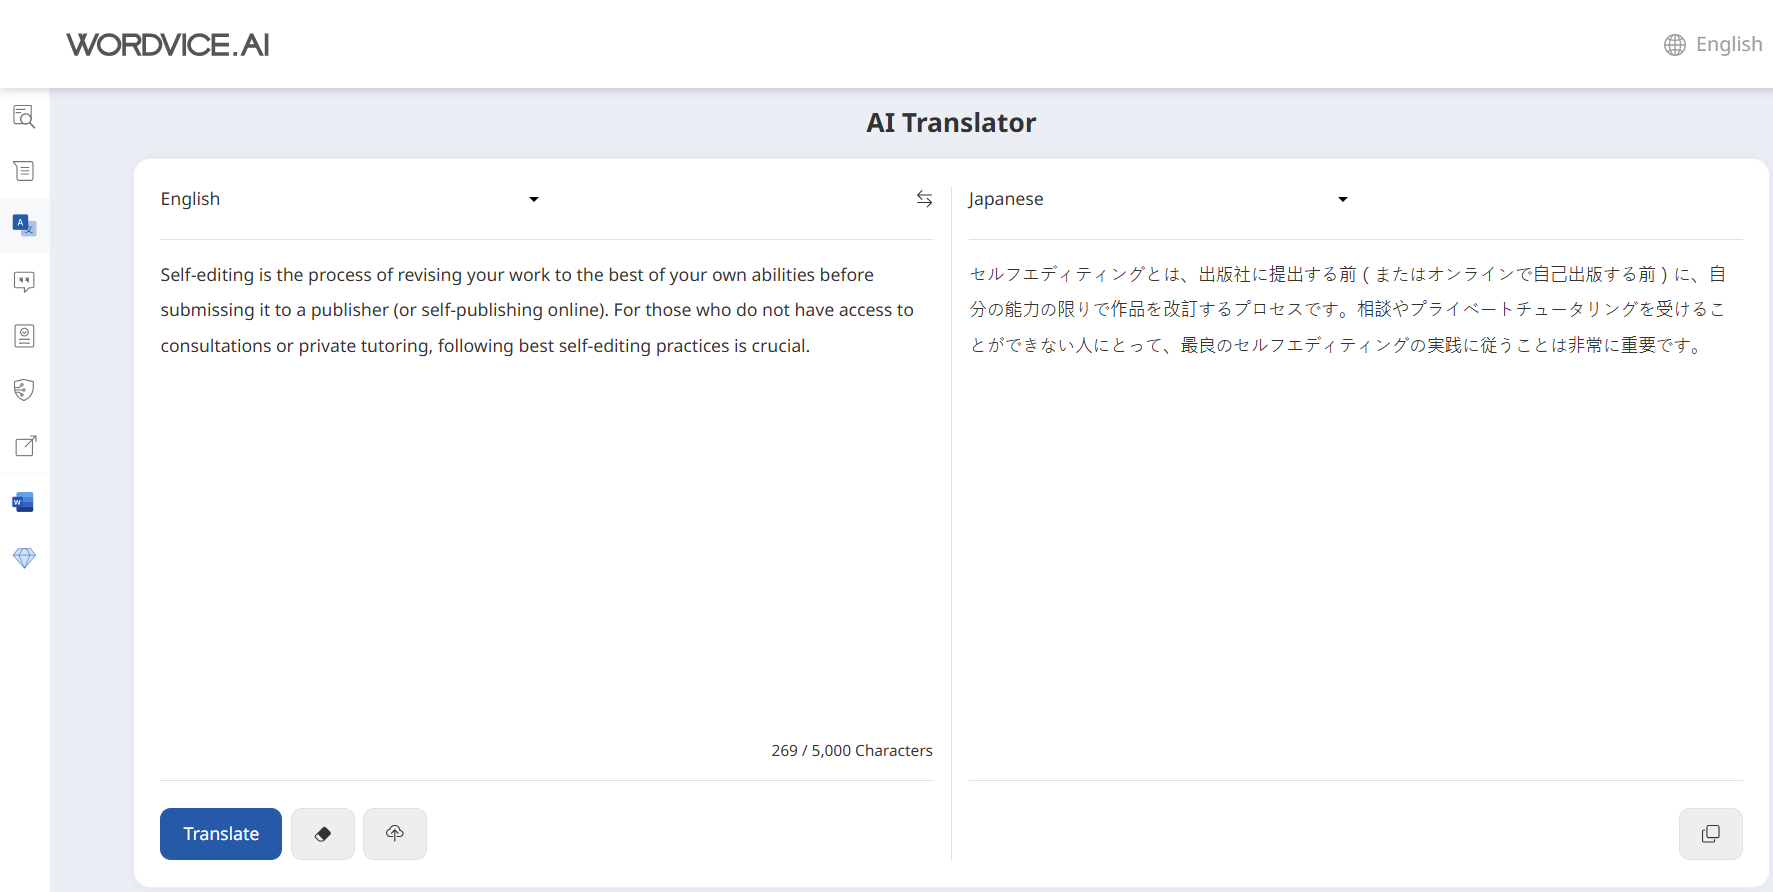
Task: Click the cloud upload file button
Action: (x=395, y=834)
